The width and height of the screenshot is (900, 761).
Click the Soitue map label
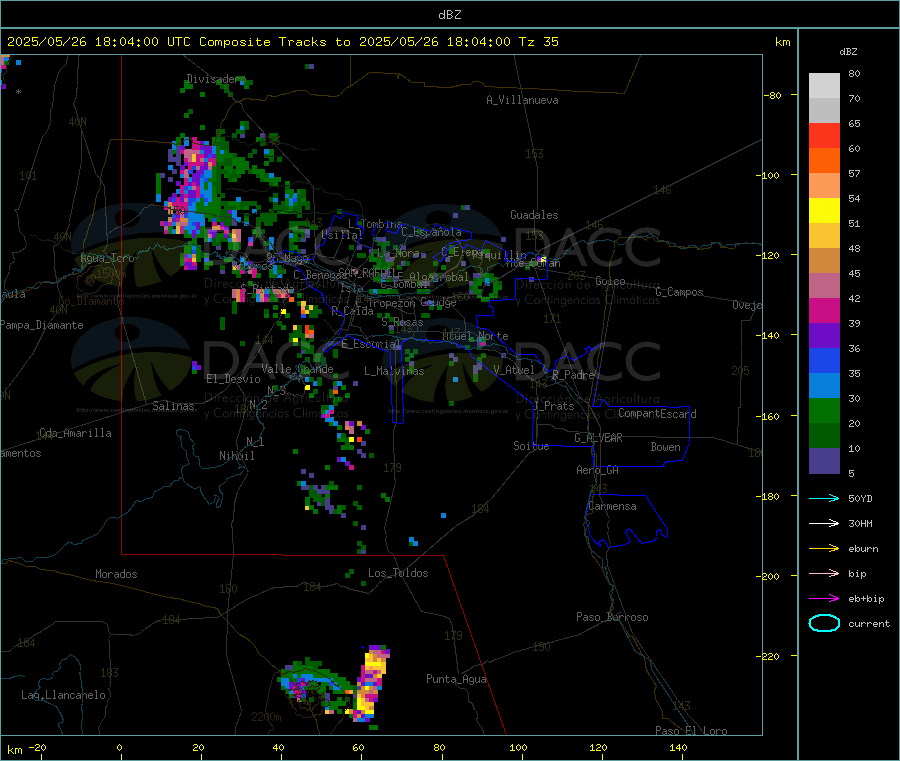(x=531, y=446)
